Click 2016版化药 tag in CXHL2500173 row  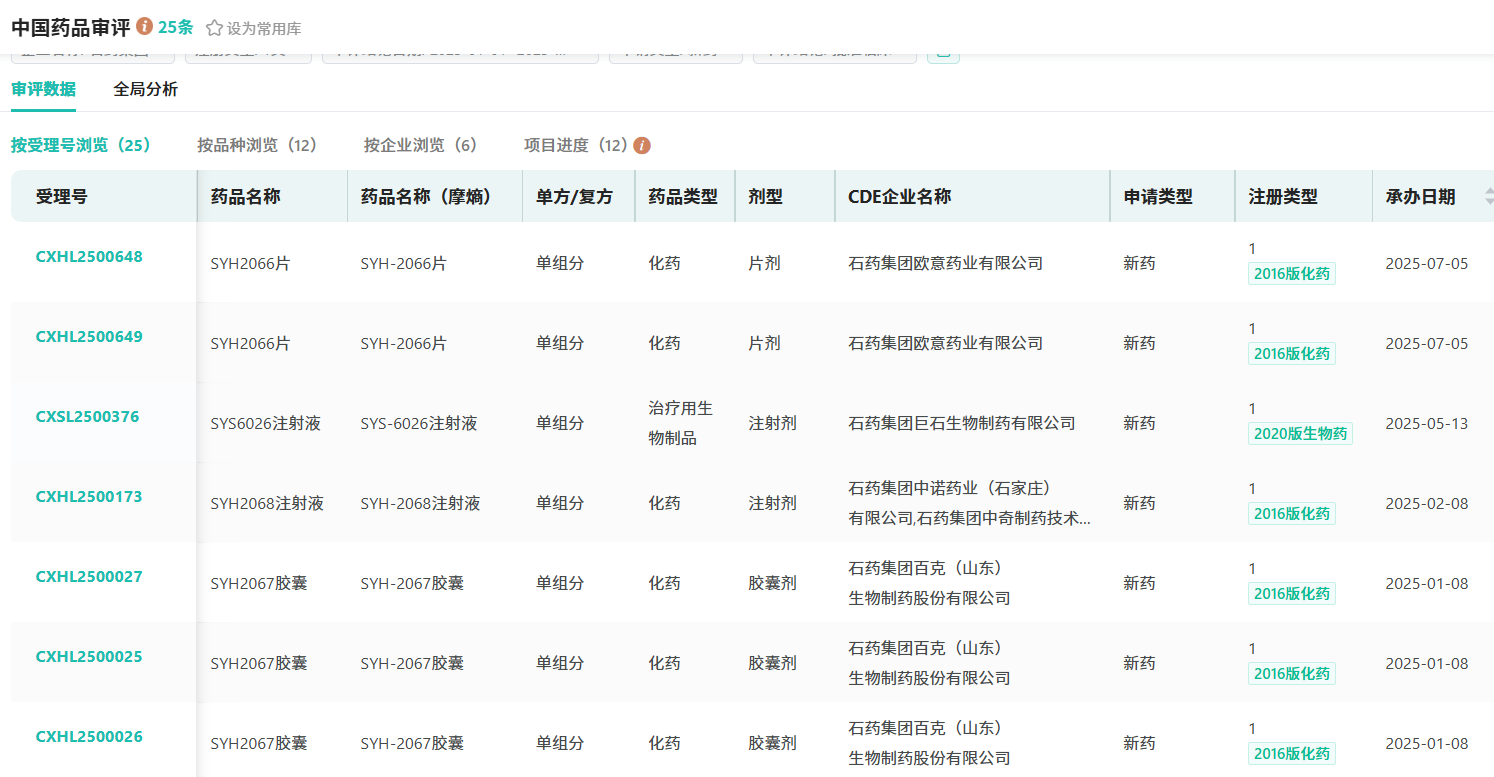click(x=1291, y=514)
